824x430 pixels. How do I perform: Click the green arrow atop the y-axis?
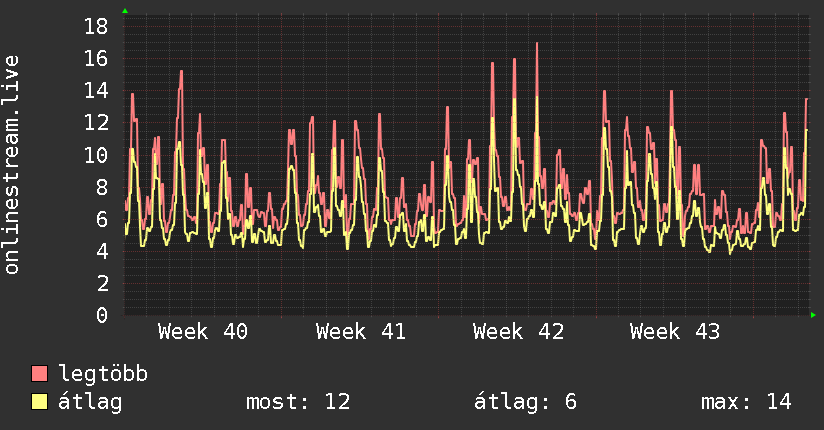tap(125, 11)
